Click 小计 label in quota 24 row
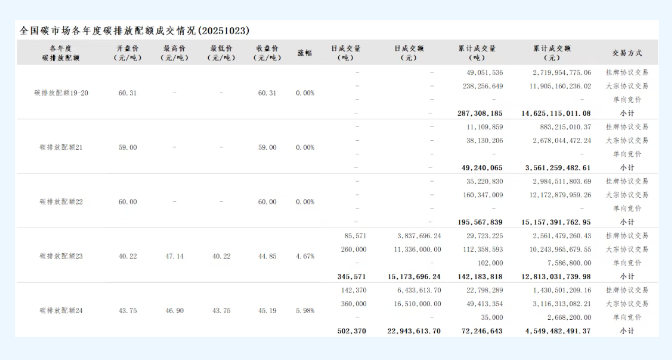Image resolution: width=672 pixels, height=360 pixels. 627,331
